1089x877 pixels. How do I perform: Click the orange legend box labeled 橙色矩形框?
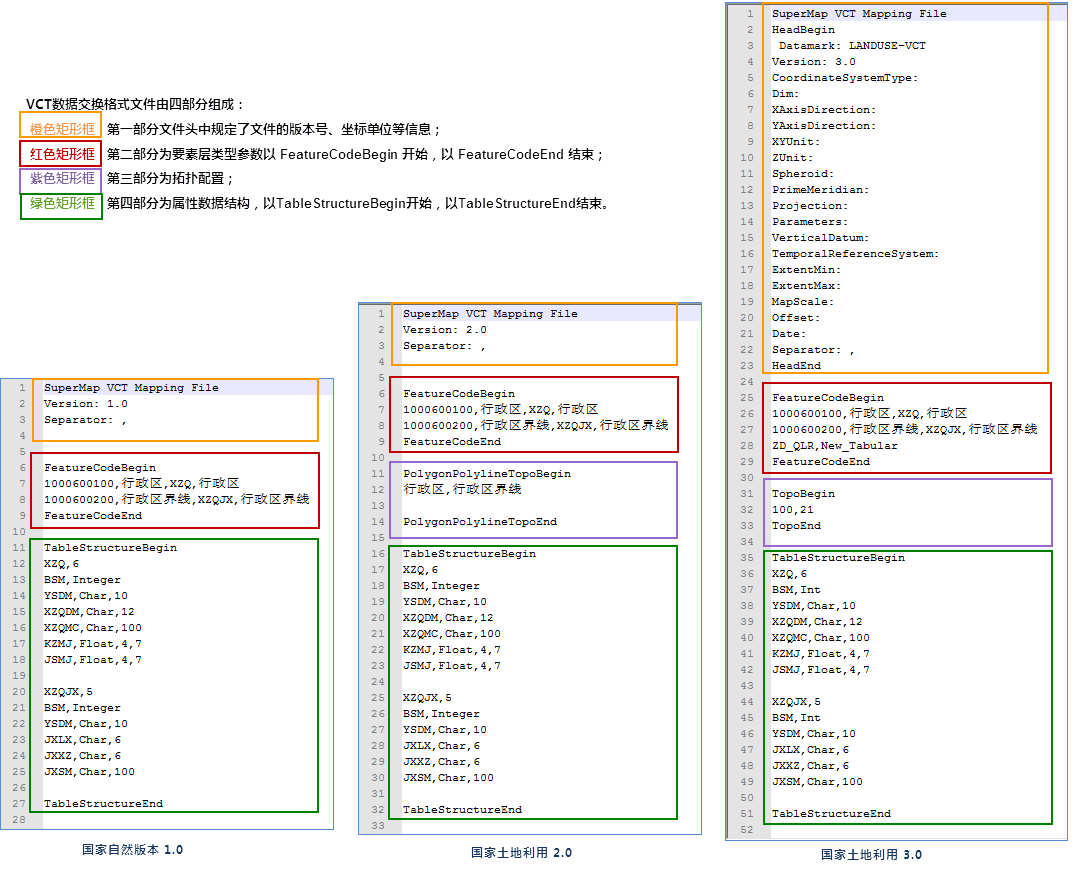point(61,129)
